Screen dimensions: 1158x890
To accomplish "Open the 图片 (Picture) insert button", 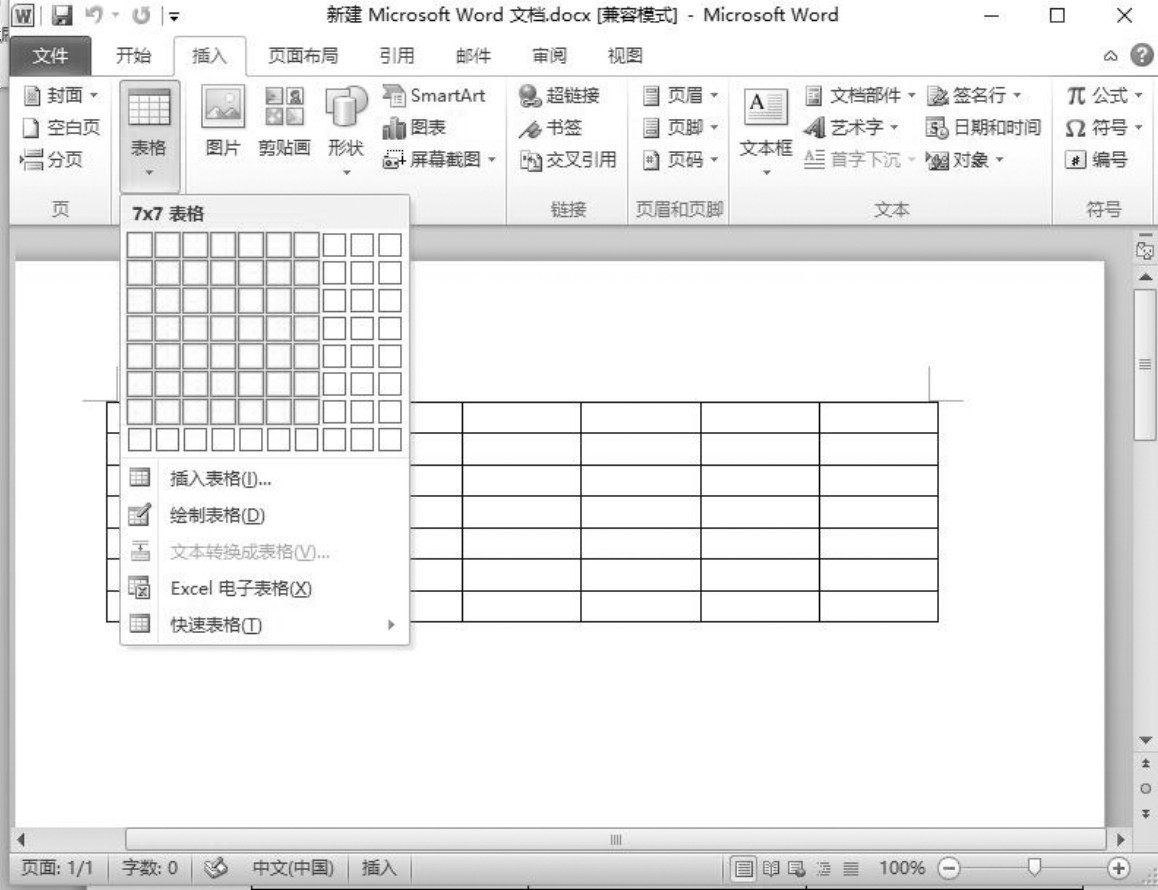I will coord(223,122).
